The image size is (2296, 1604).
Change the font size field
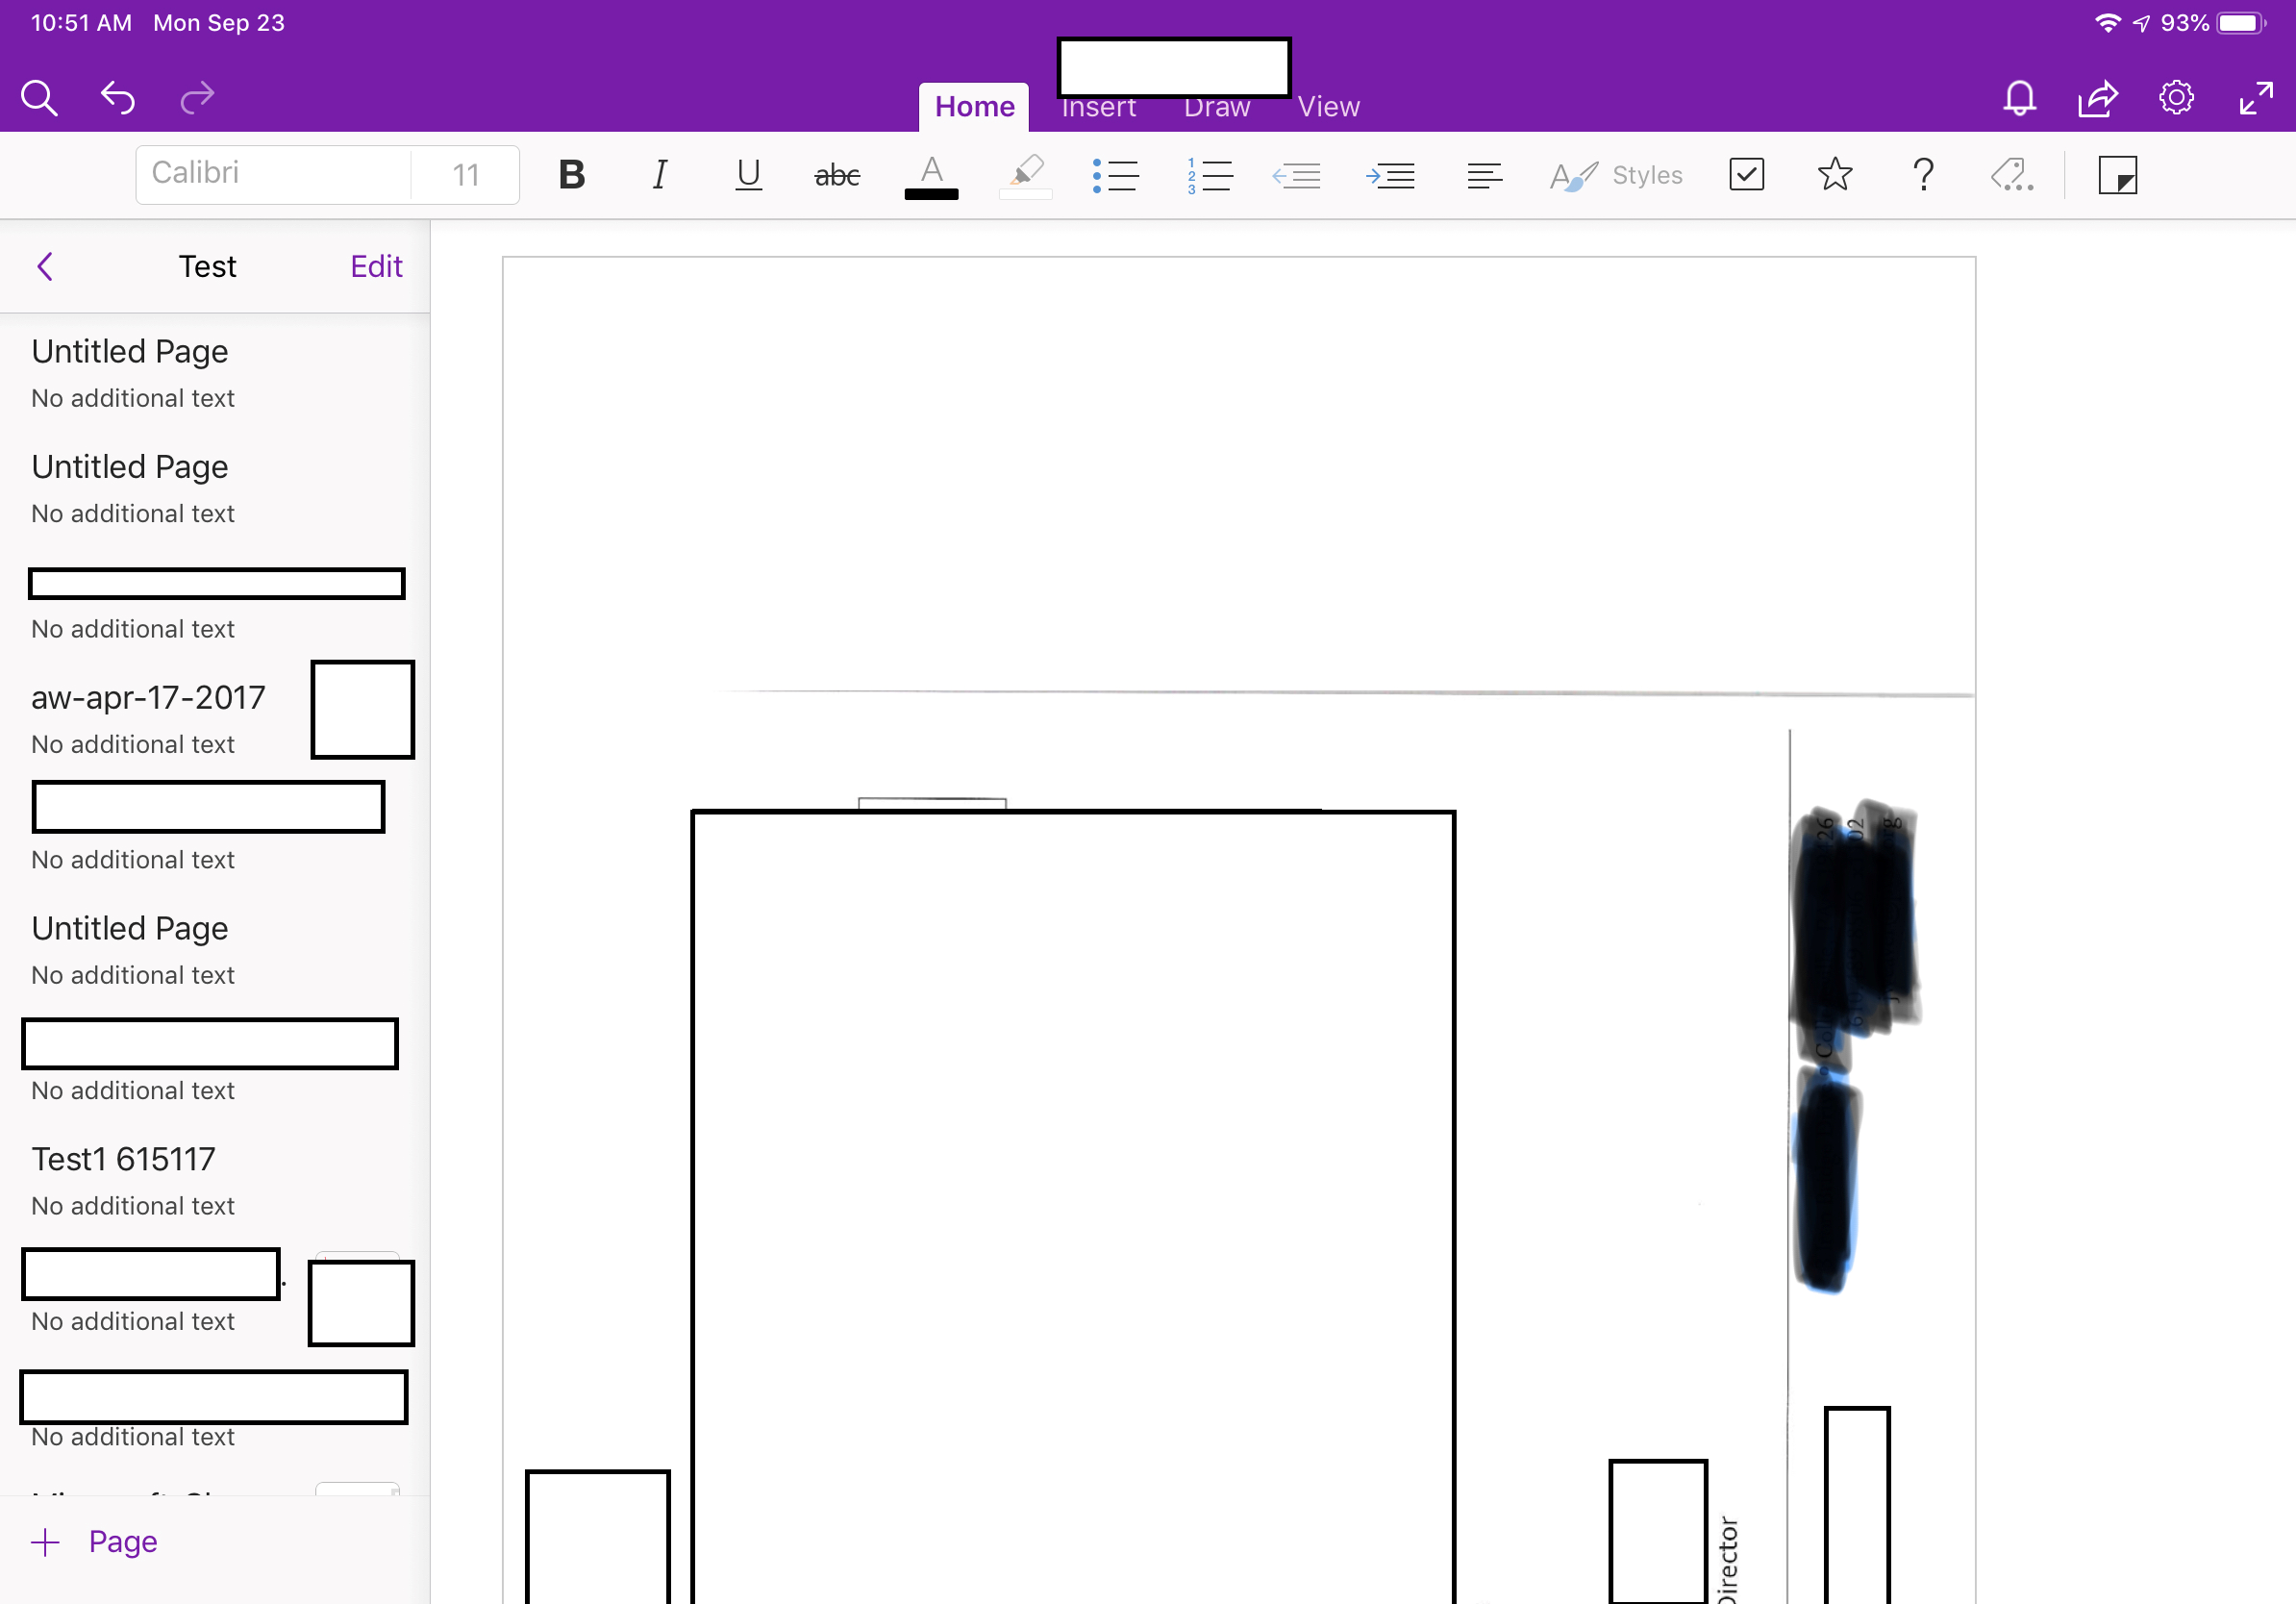click(466, 175)
